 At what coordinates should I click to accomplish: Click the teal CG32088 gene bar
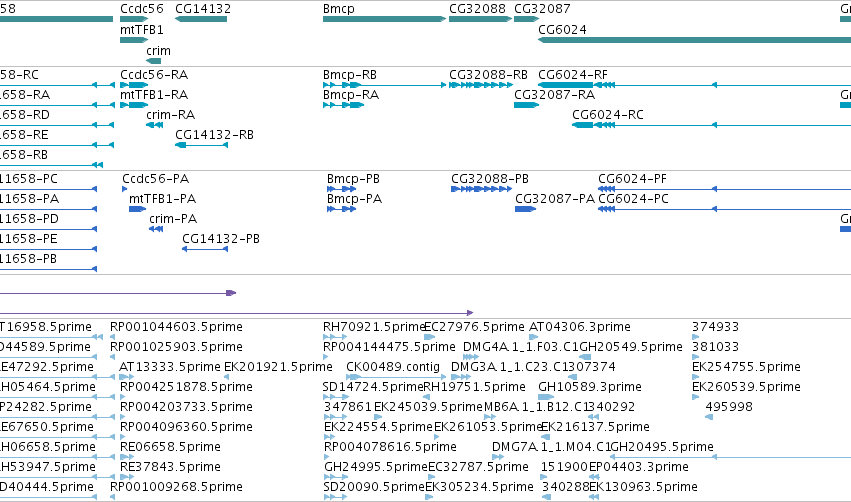tap(480, 19)
